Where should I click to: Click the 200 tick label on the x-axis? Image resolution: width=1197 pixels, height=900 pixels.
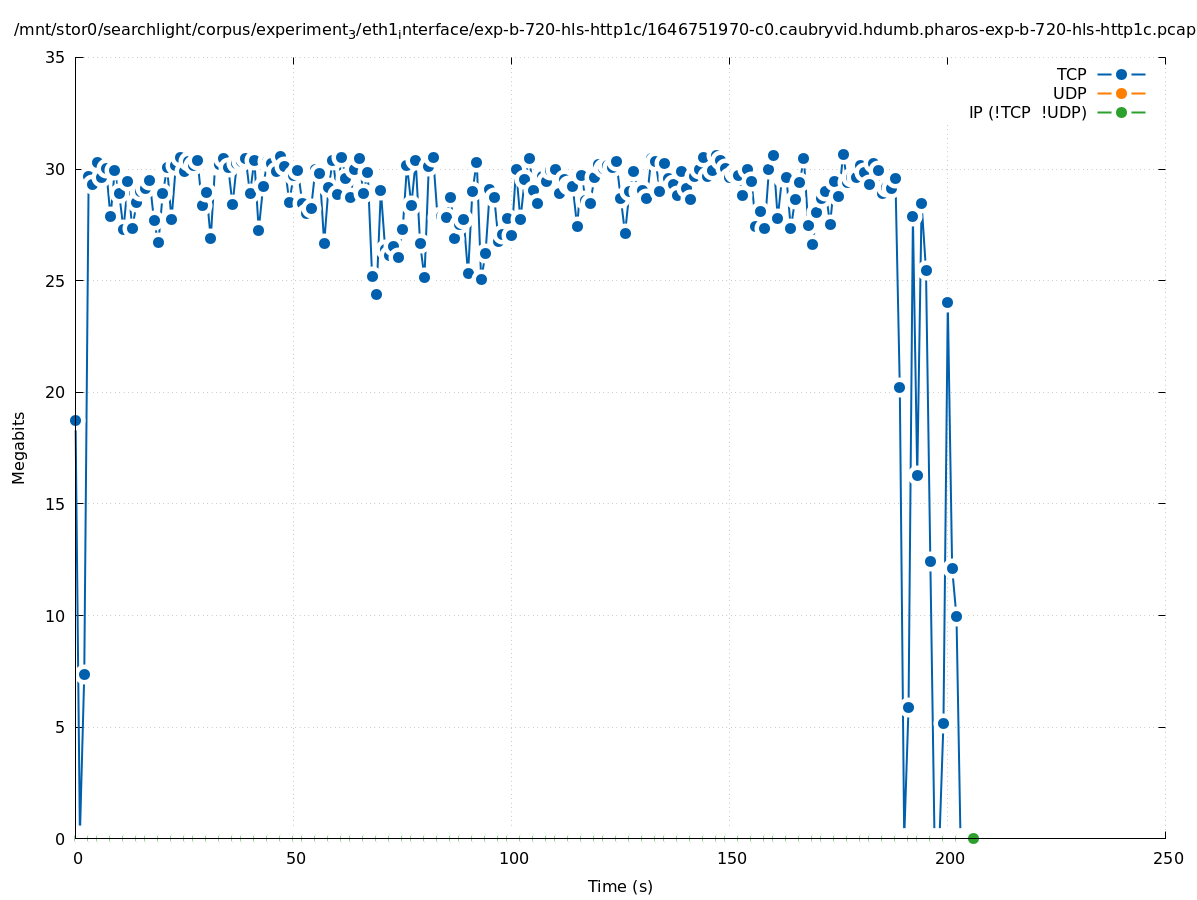(x=949, y=859)
